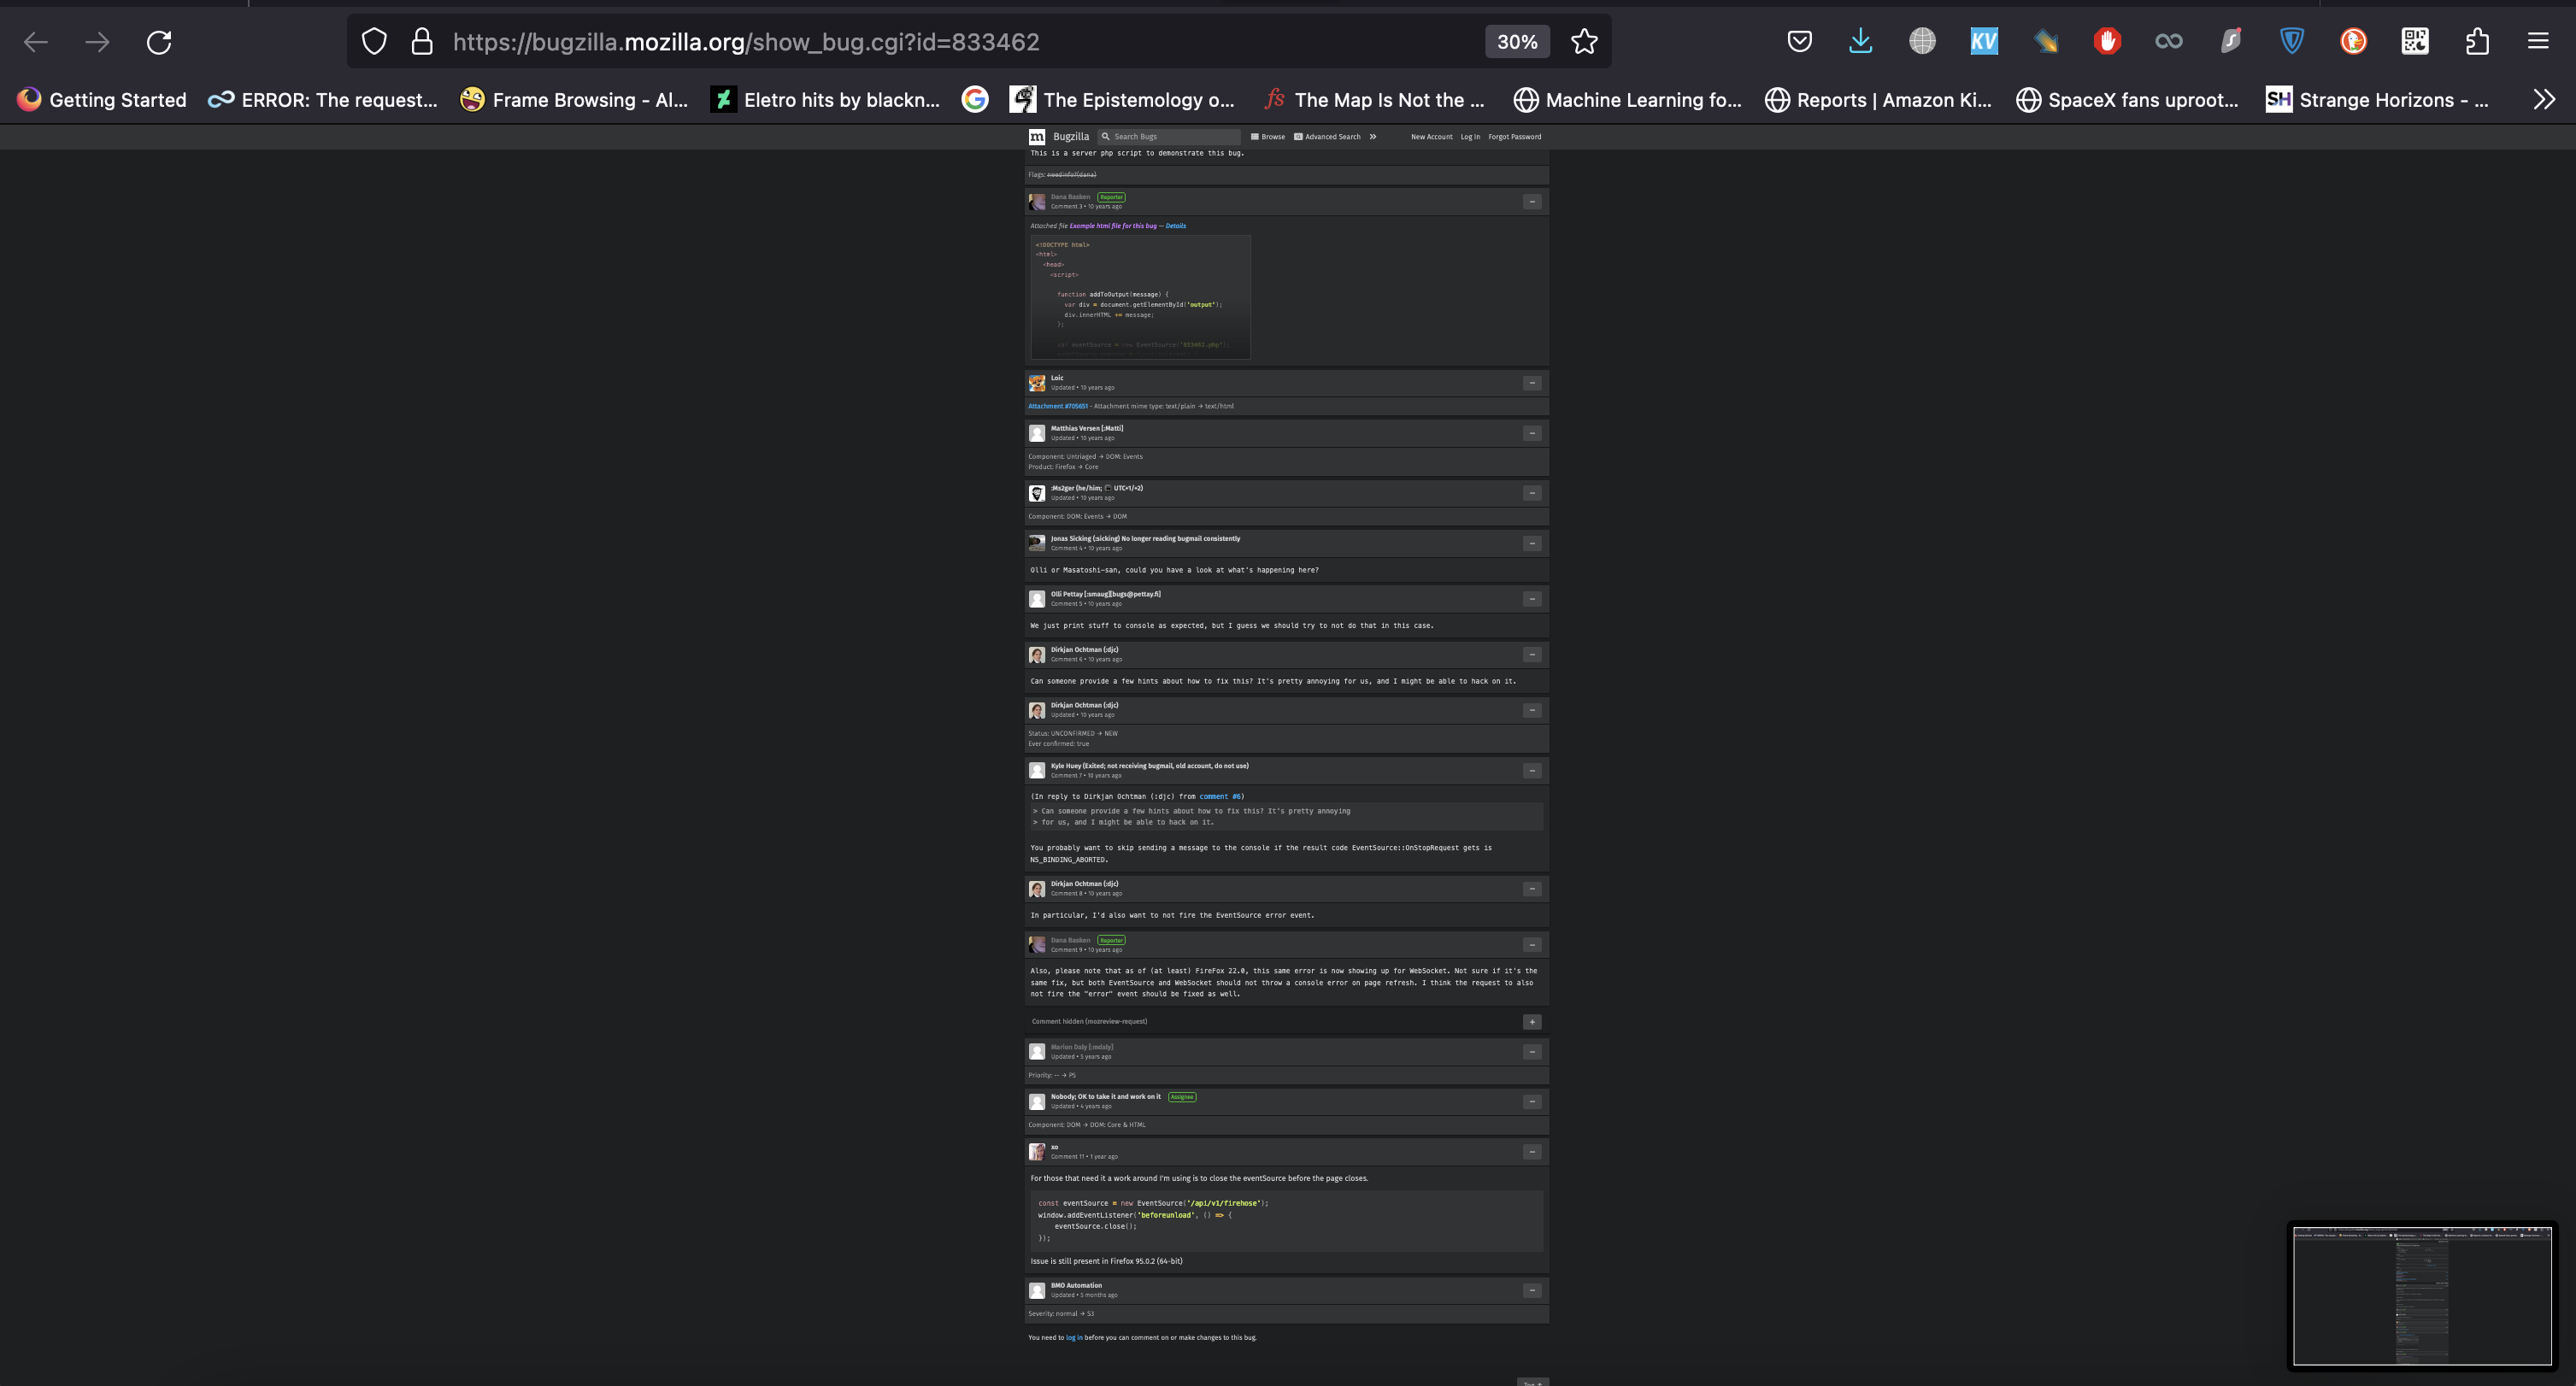Open the QR code extension

pos(2416,41)
